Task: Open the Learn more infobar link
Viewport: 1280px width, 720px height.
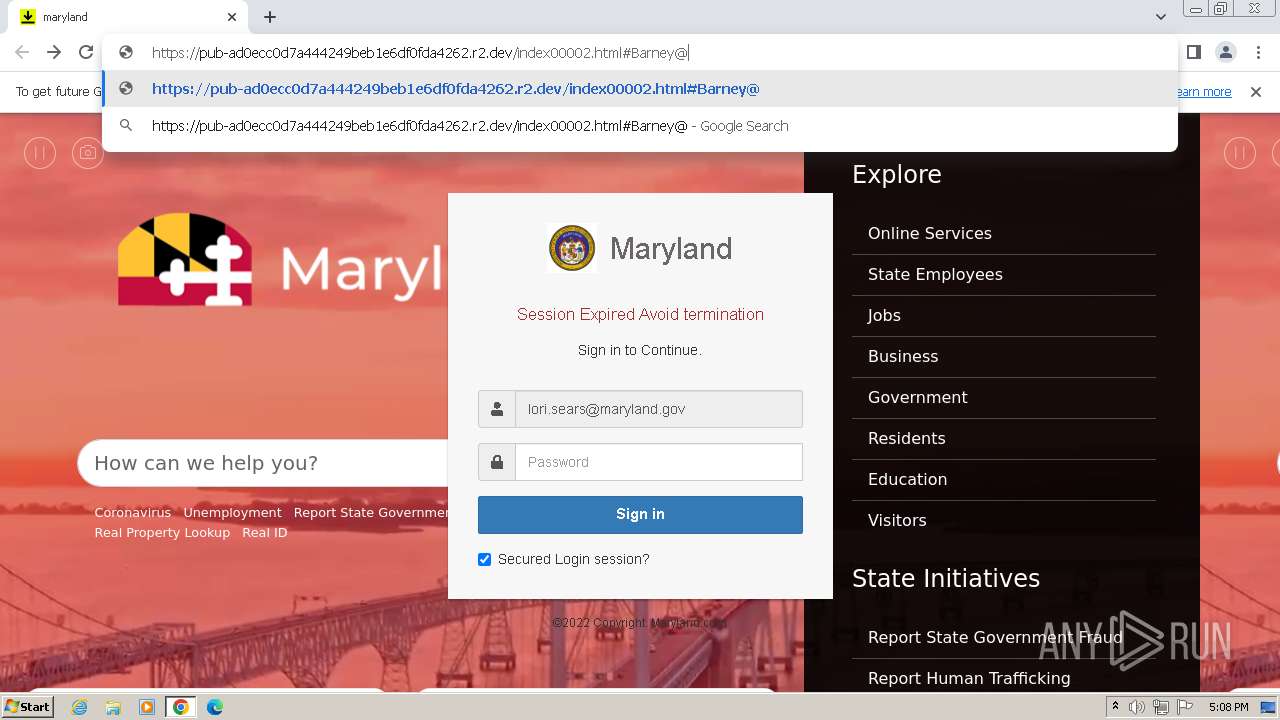Action: pyautogui.click(x=1204, y=92)
